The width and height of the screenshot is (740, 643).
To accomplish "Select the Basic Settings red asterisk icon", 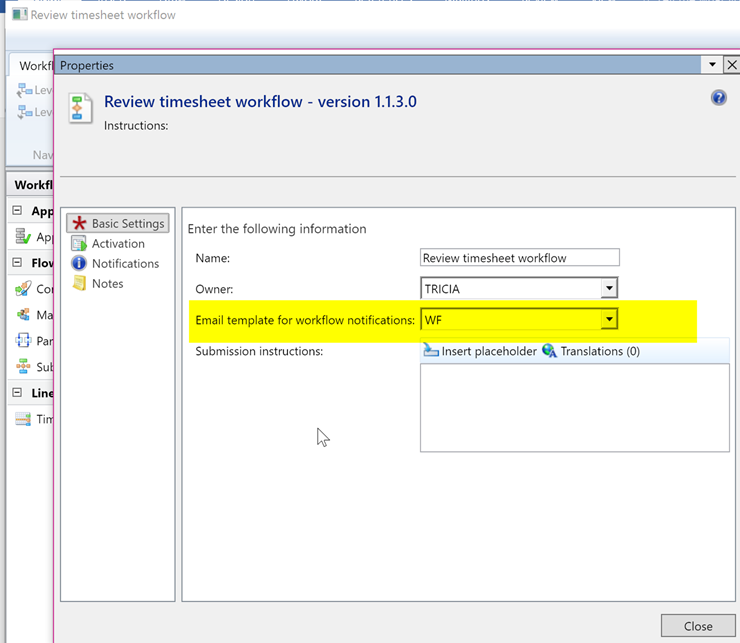I will coord(78,224).
